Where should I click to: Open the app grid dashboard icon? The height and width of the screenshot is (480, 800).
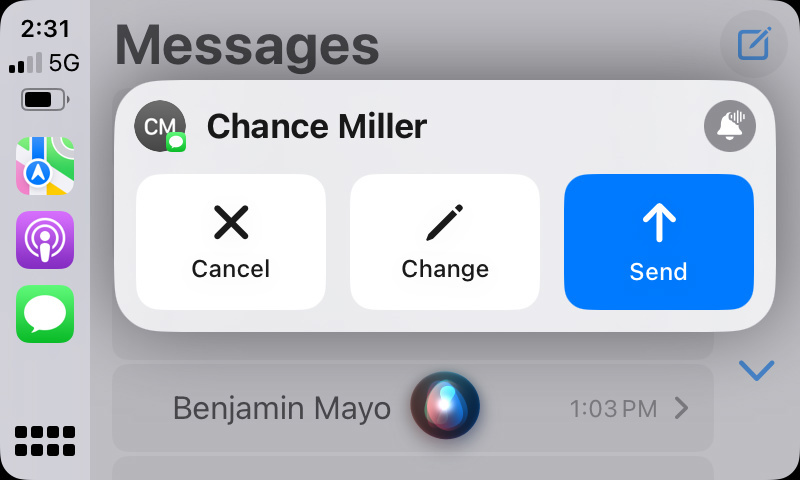click(45, 441)
